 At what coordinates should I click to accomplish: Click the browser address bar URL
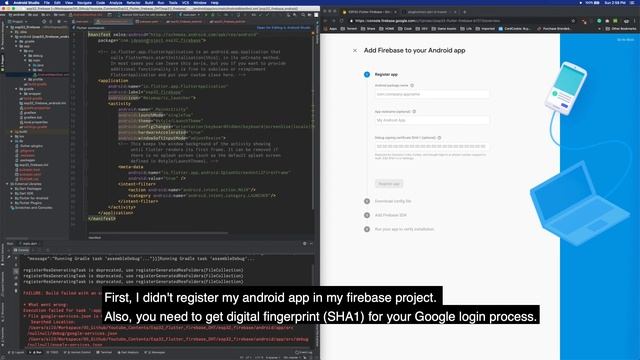[x=427, y=20]
